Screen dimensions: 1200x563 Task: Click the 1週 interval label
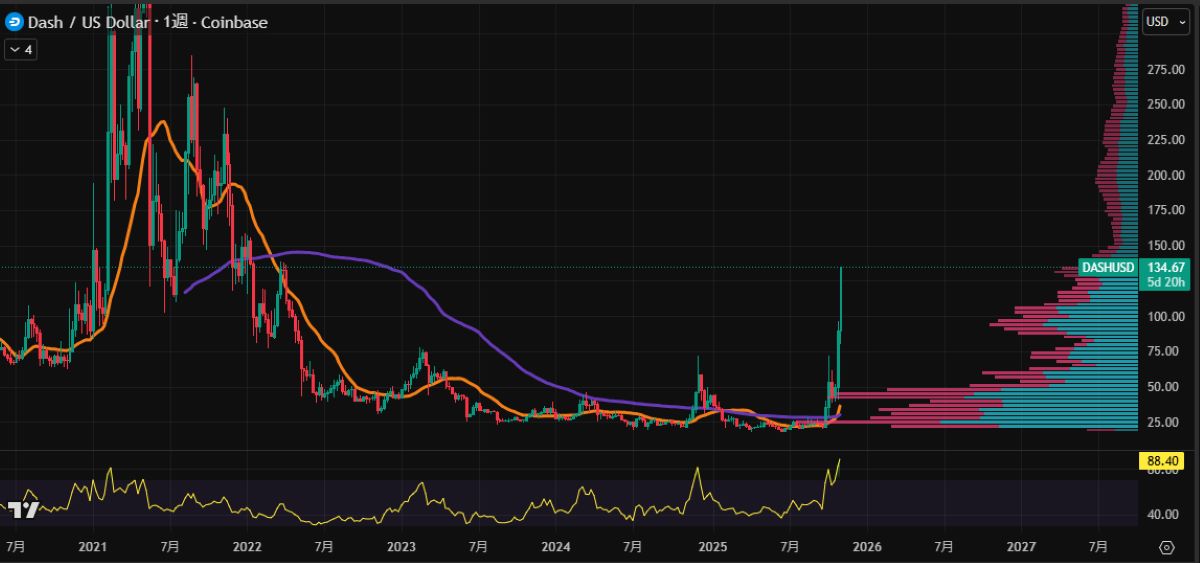click(x=174, y=22)
